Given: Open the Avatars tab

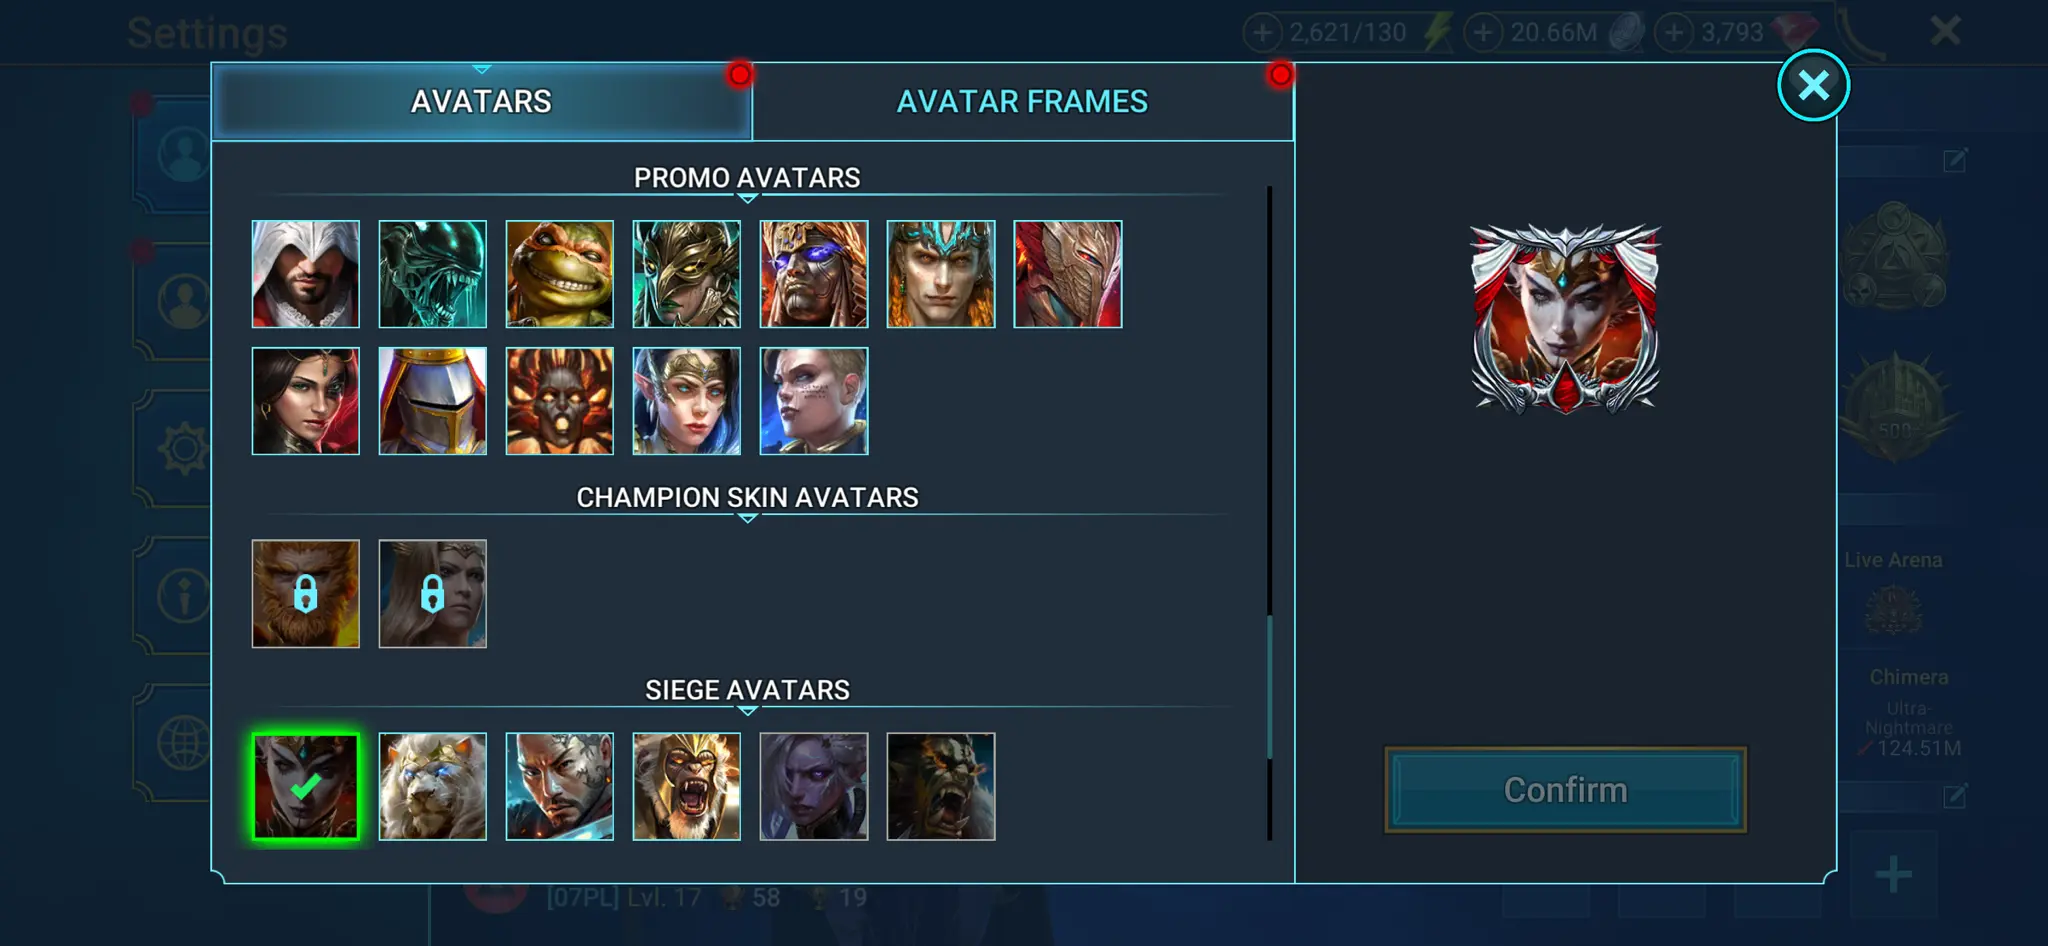Looking at the screenshot, I should (x=481, y=101).
